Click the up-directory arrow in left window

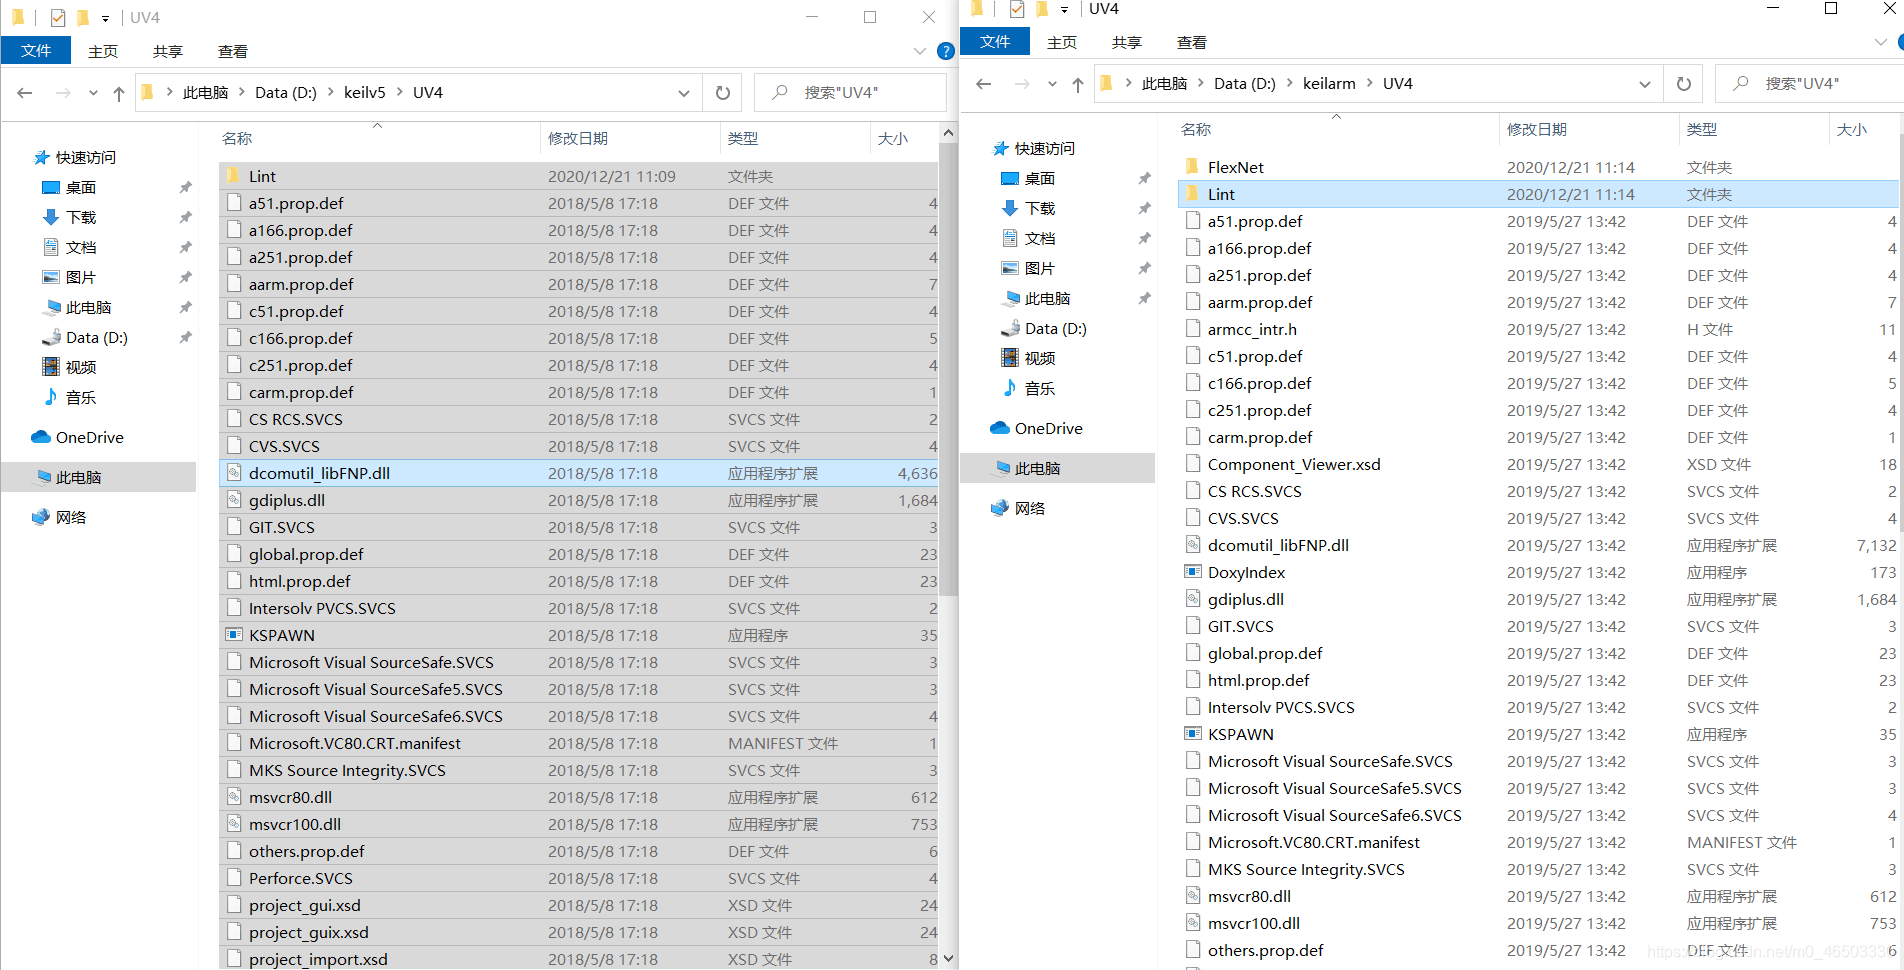[119, 93]
